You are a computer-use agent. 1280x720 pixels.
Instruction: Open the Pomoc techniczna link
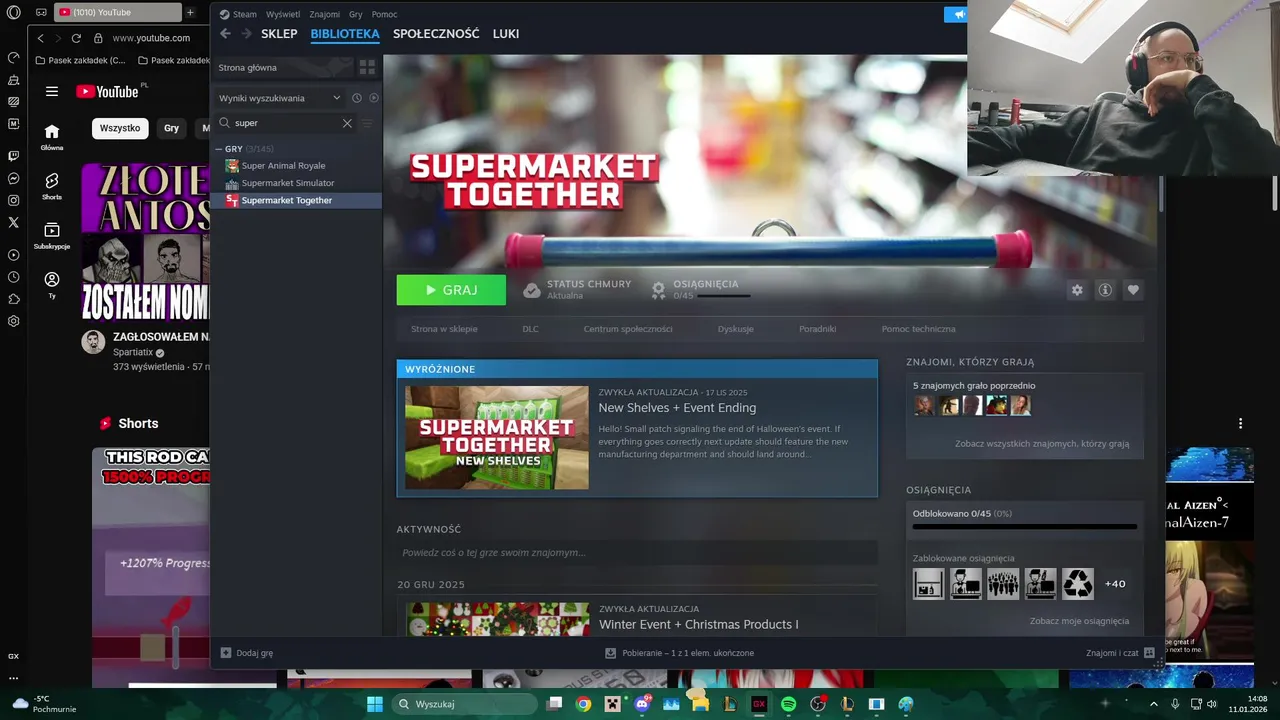click(x=918, y=329)
